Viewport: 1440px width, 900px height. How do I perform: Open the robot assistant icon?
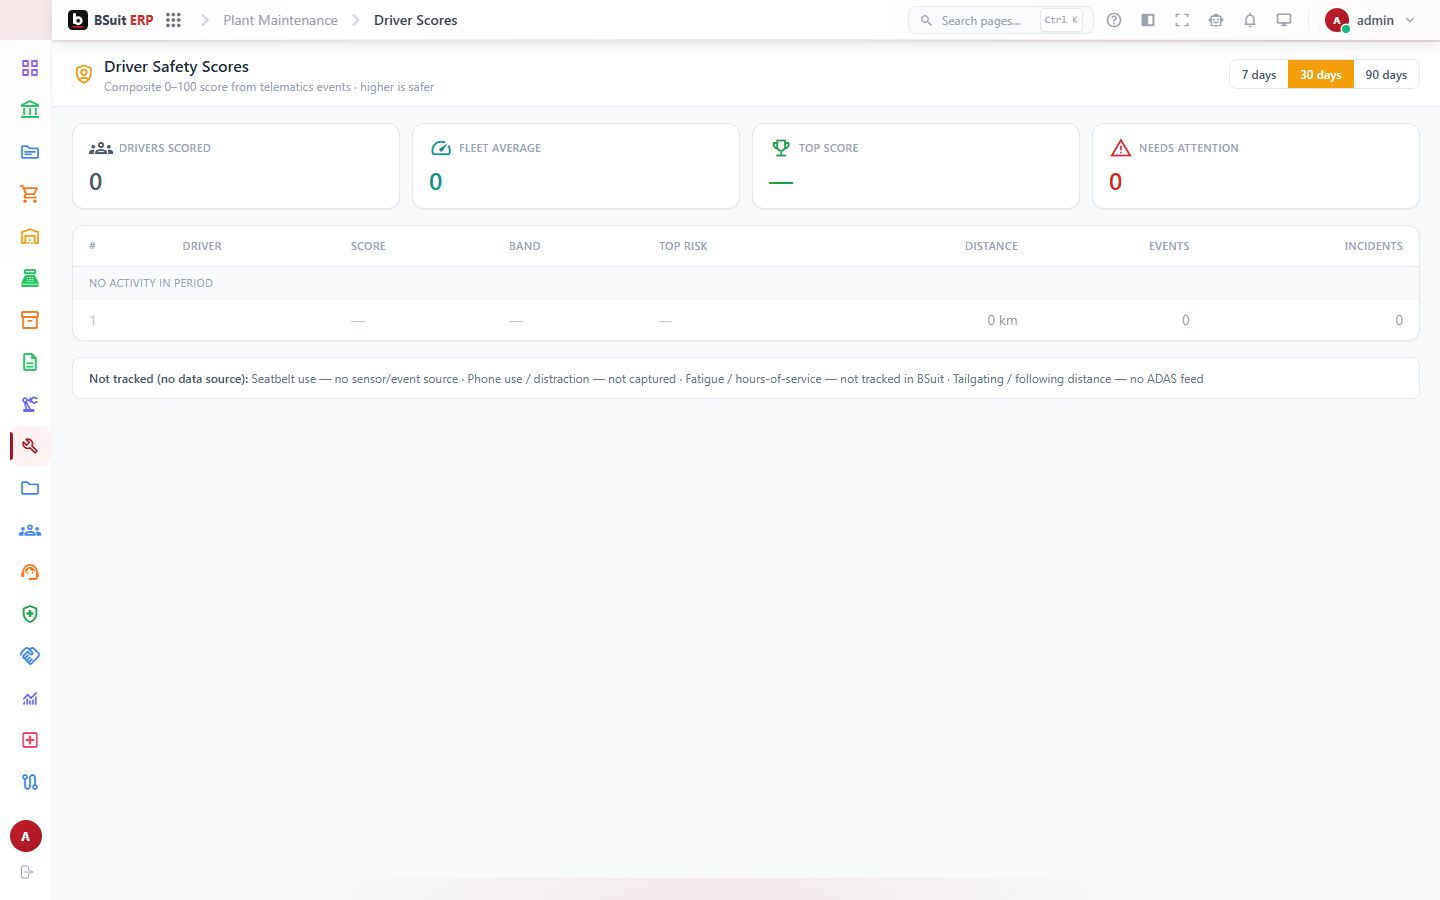pos(1216,20)
